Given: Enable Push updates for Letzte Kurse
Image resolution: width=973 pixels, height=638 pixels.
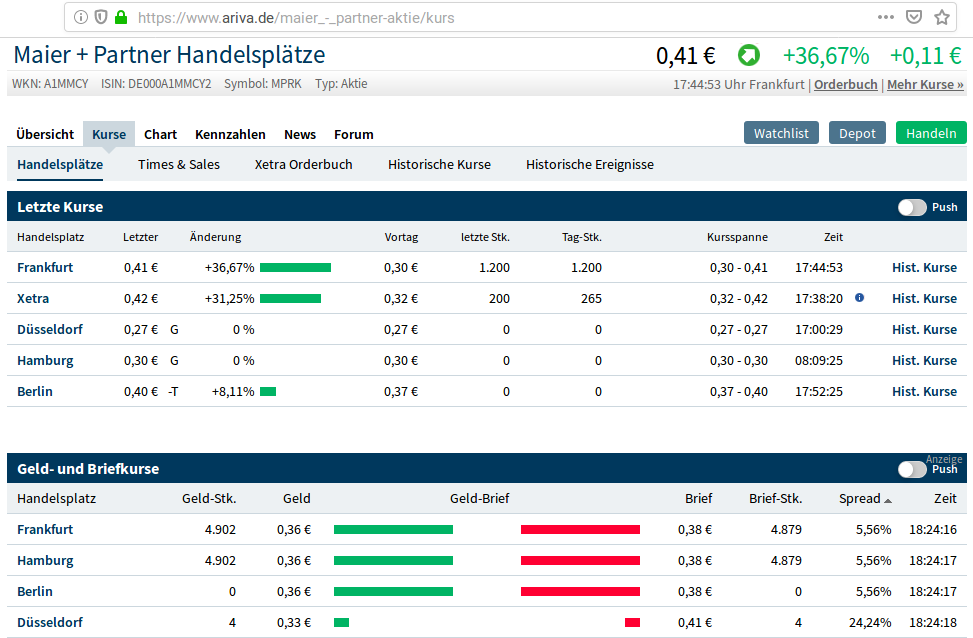Looking at the screenshot, I should point(913,207).
